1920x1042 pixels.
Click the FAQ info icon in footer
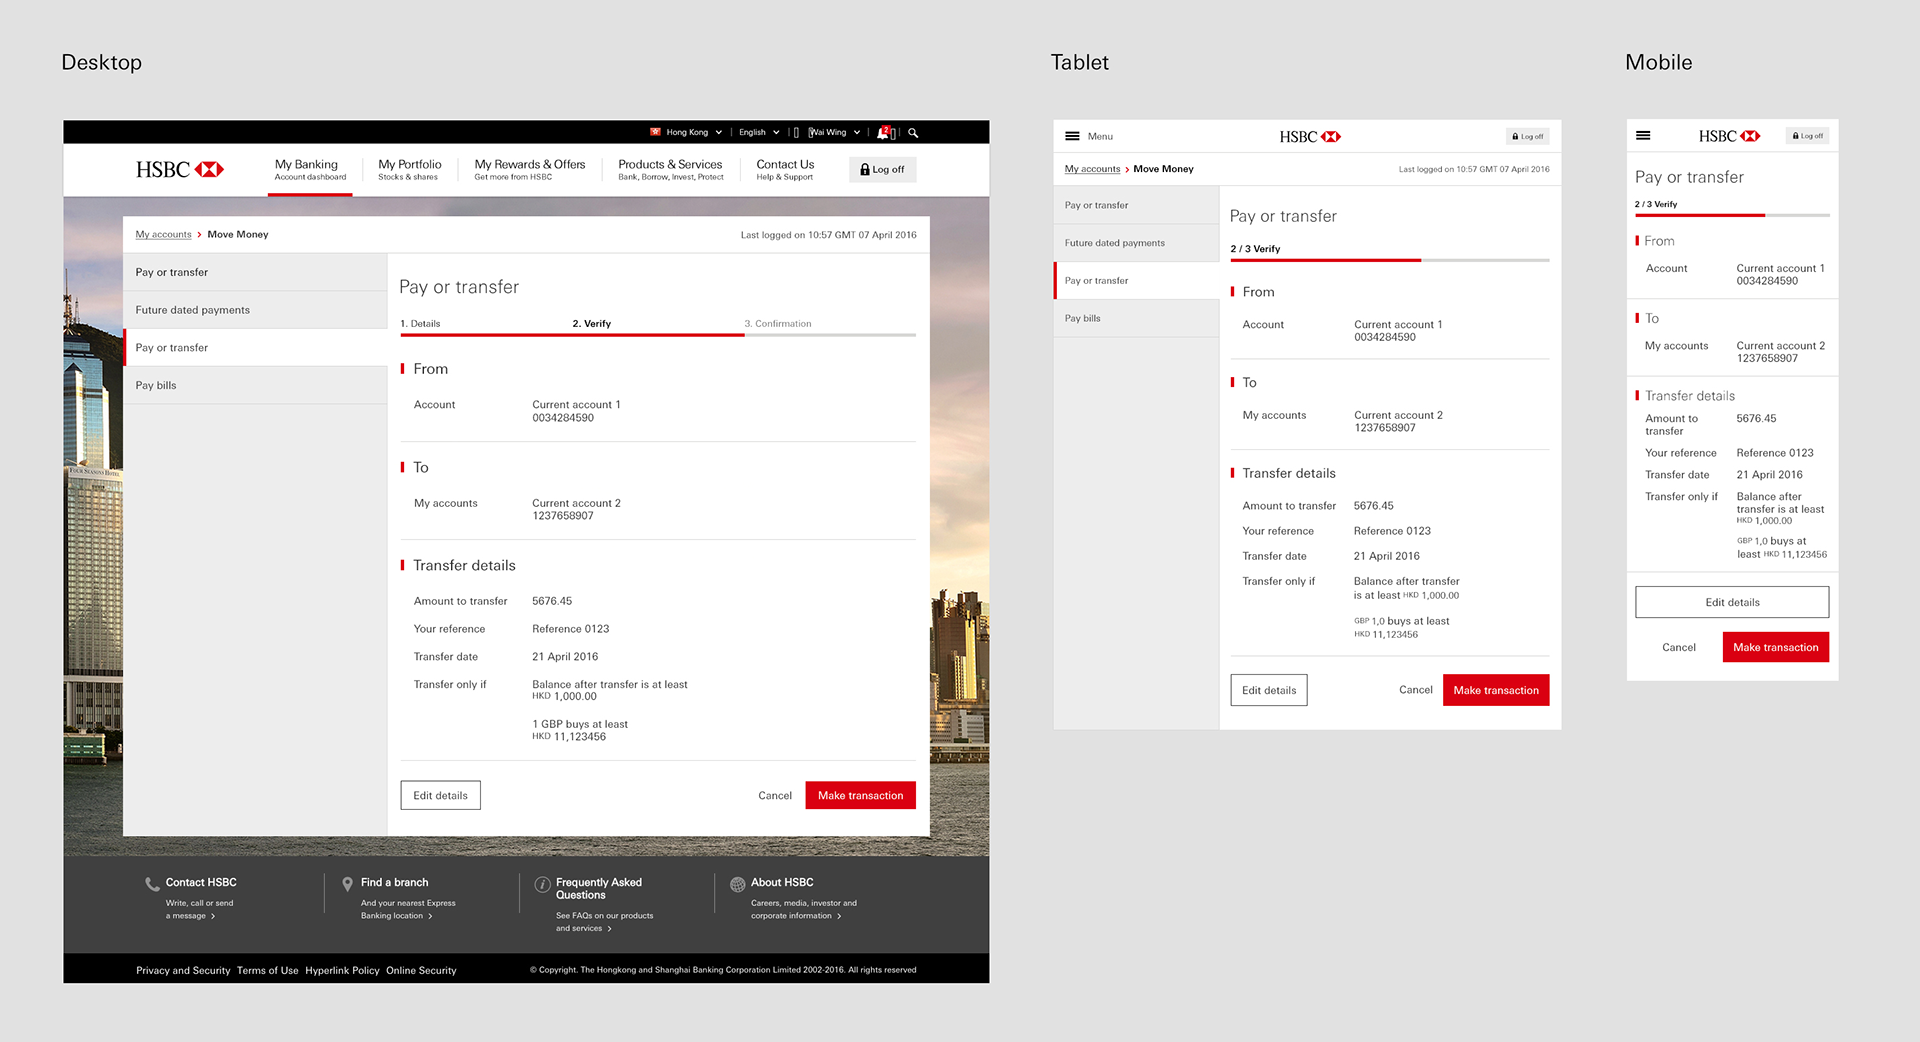pyautogui.click(x=542, y=884)
